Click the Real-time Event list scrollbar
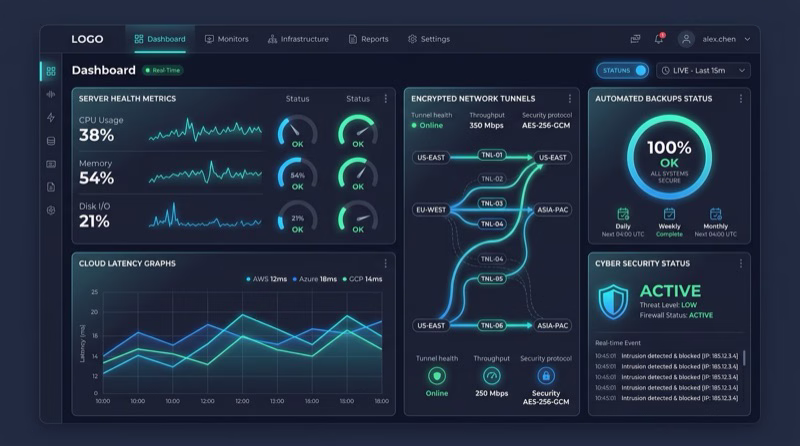Image resolution: width=800 pixels, height=446 pixels. [744, 357]
